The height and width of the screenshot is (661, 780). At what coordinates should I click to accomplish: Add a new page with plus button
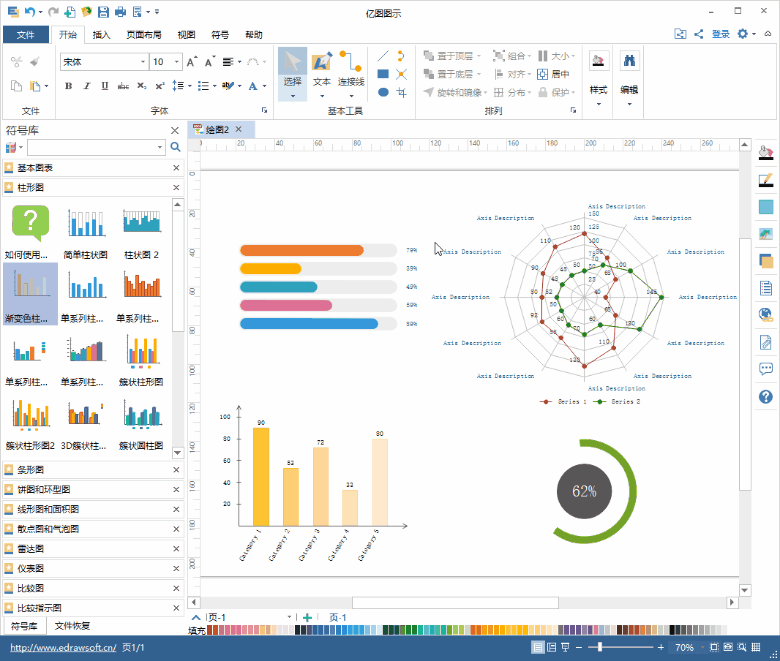pyautogui.click(x=307, y=617)
